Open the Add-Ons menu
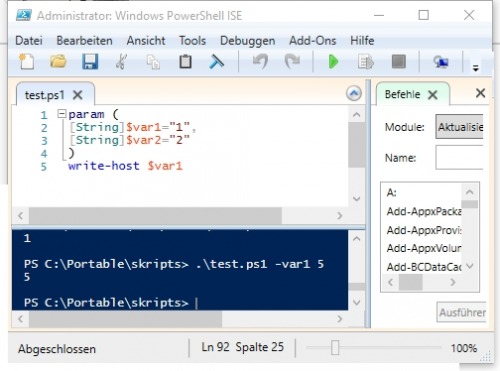Screen dimensions: 500x371 pos(312,41)
